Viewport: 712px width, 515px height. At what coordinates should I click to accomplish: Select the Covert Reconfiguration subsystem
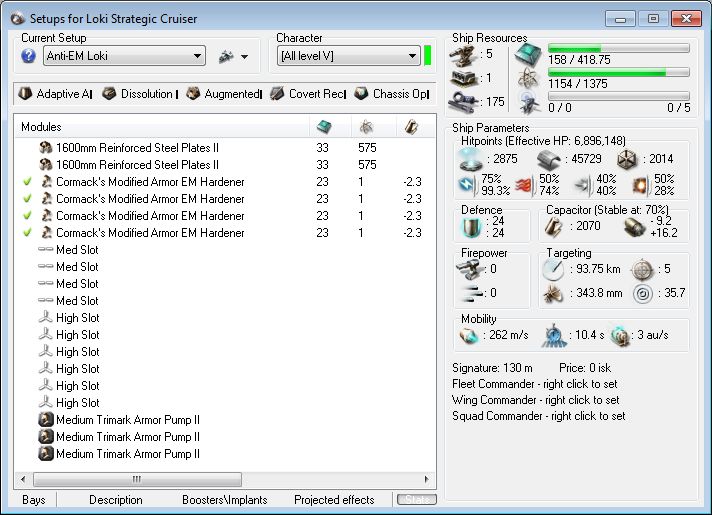(308, 94)
